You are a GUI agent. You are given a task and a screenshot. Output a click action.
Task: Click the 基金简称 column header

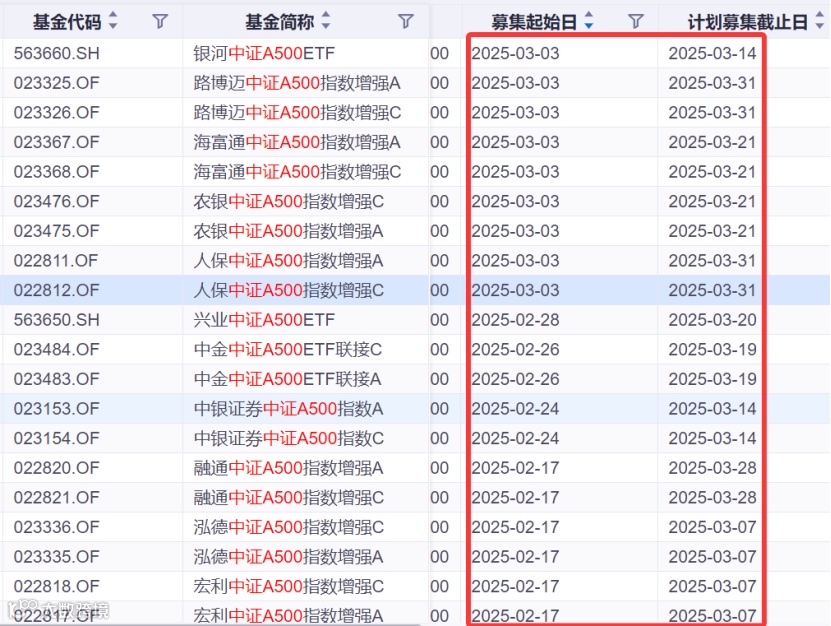pyautogui.click(x=280, y=22)
